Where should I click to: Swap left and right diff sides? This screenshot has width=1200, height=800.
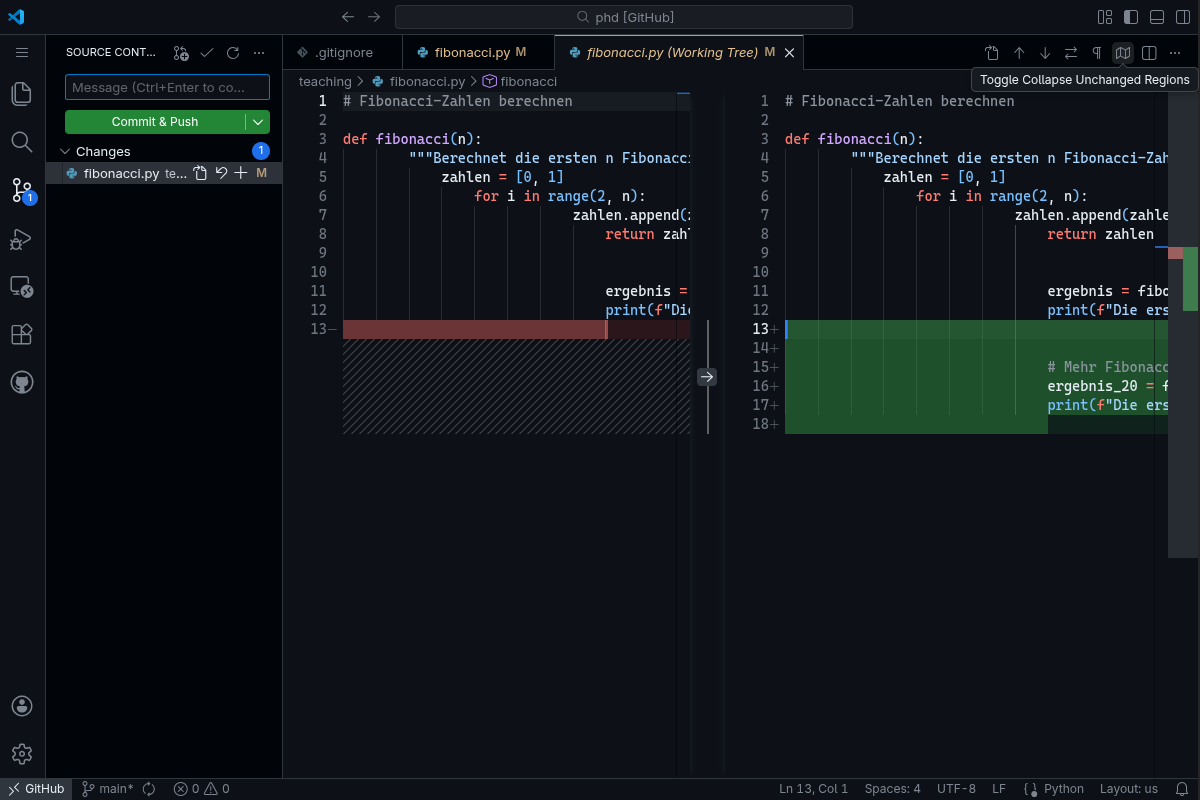point(1071,53)
